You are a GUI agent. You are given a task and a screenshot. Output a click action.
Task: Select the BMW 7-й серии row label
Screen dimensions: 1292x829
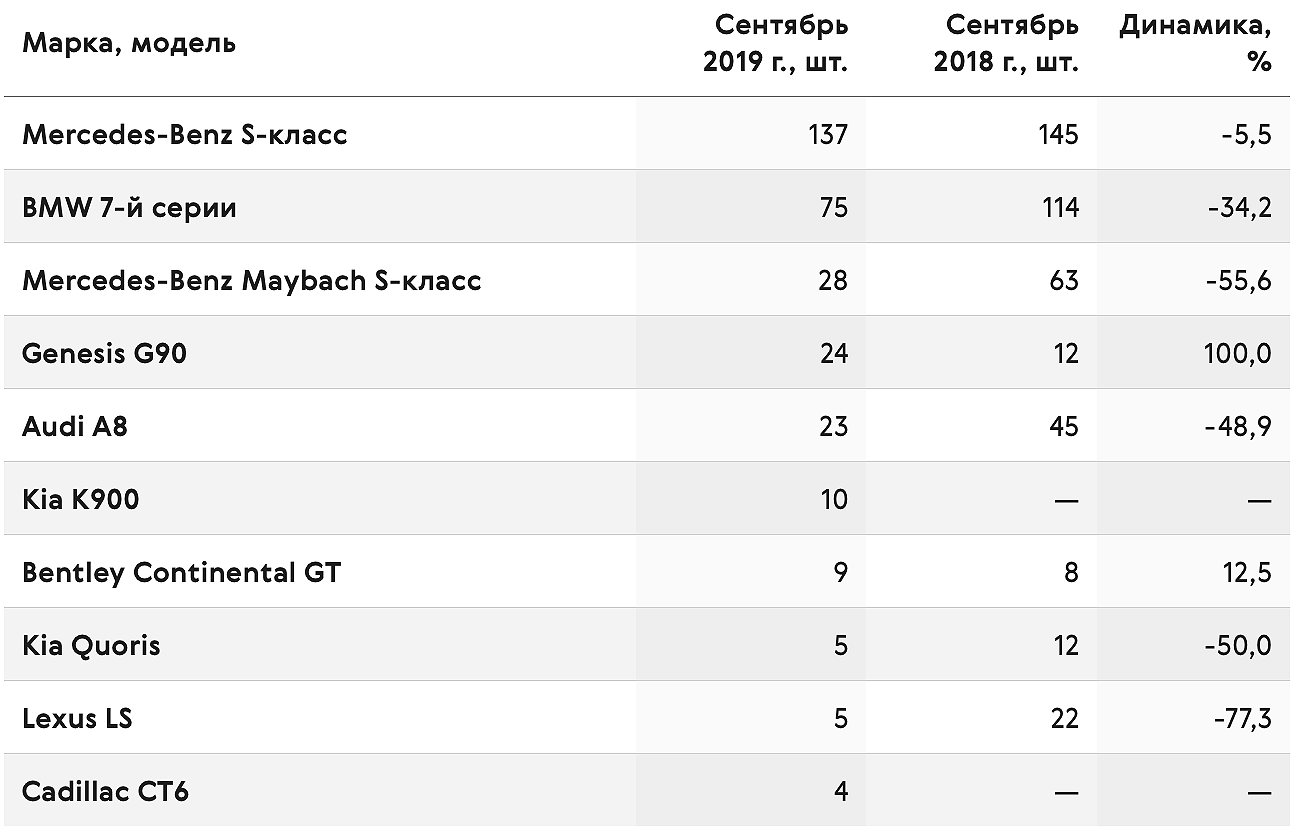pyautogui.click(x=129, y=207)
